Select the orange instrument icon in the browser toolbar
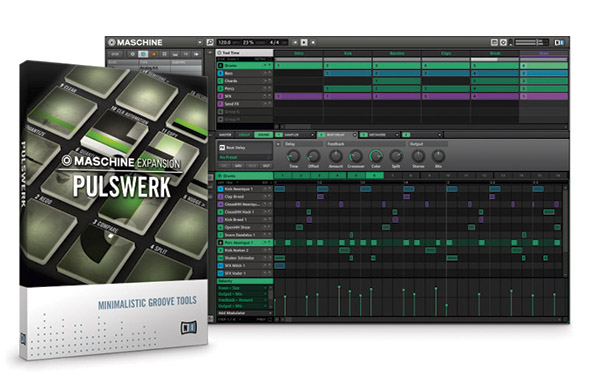Image resolution: width=591 pixels, height=377 pixels. coord(154,54)
